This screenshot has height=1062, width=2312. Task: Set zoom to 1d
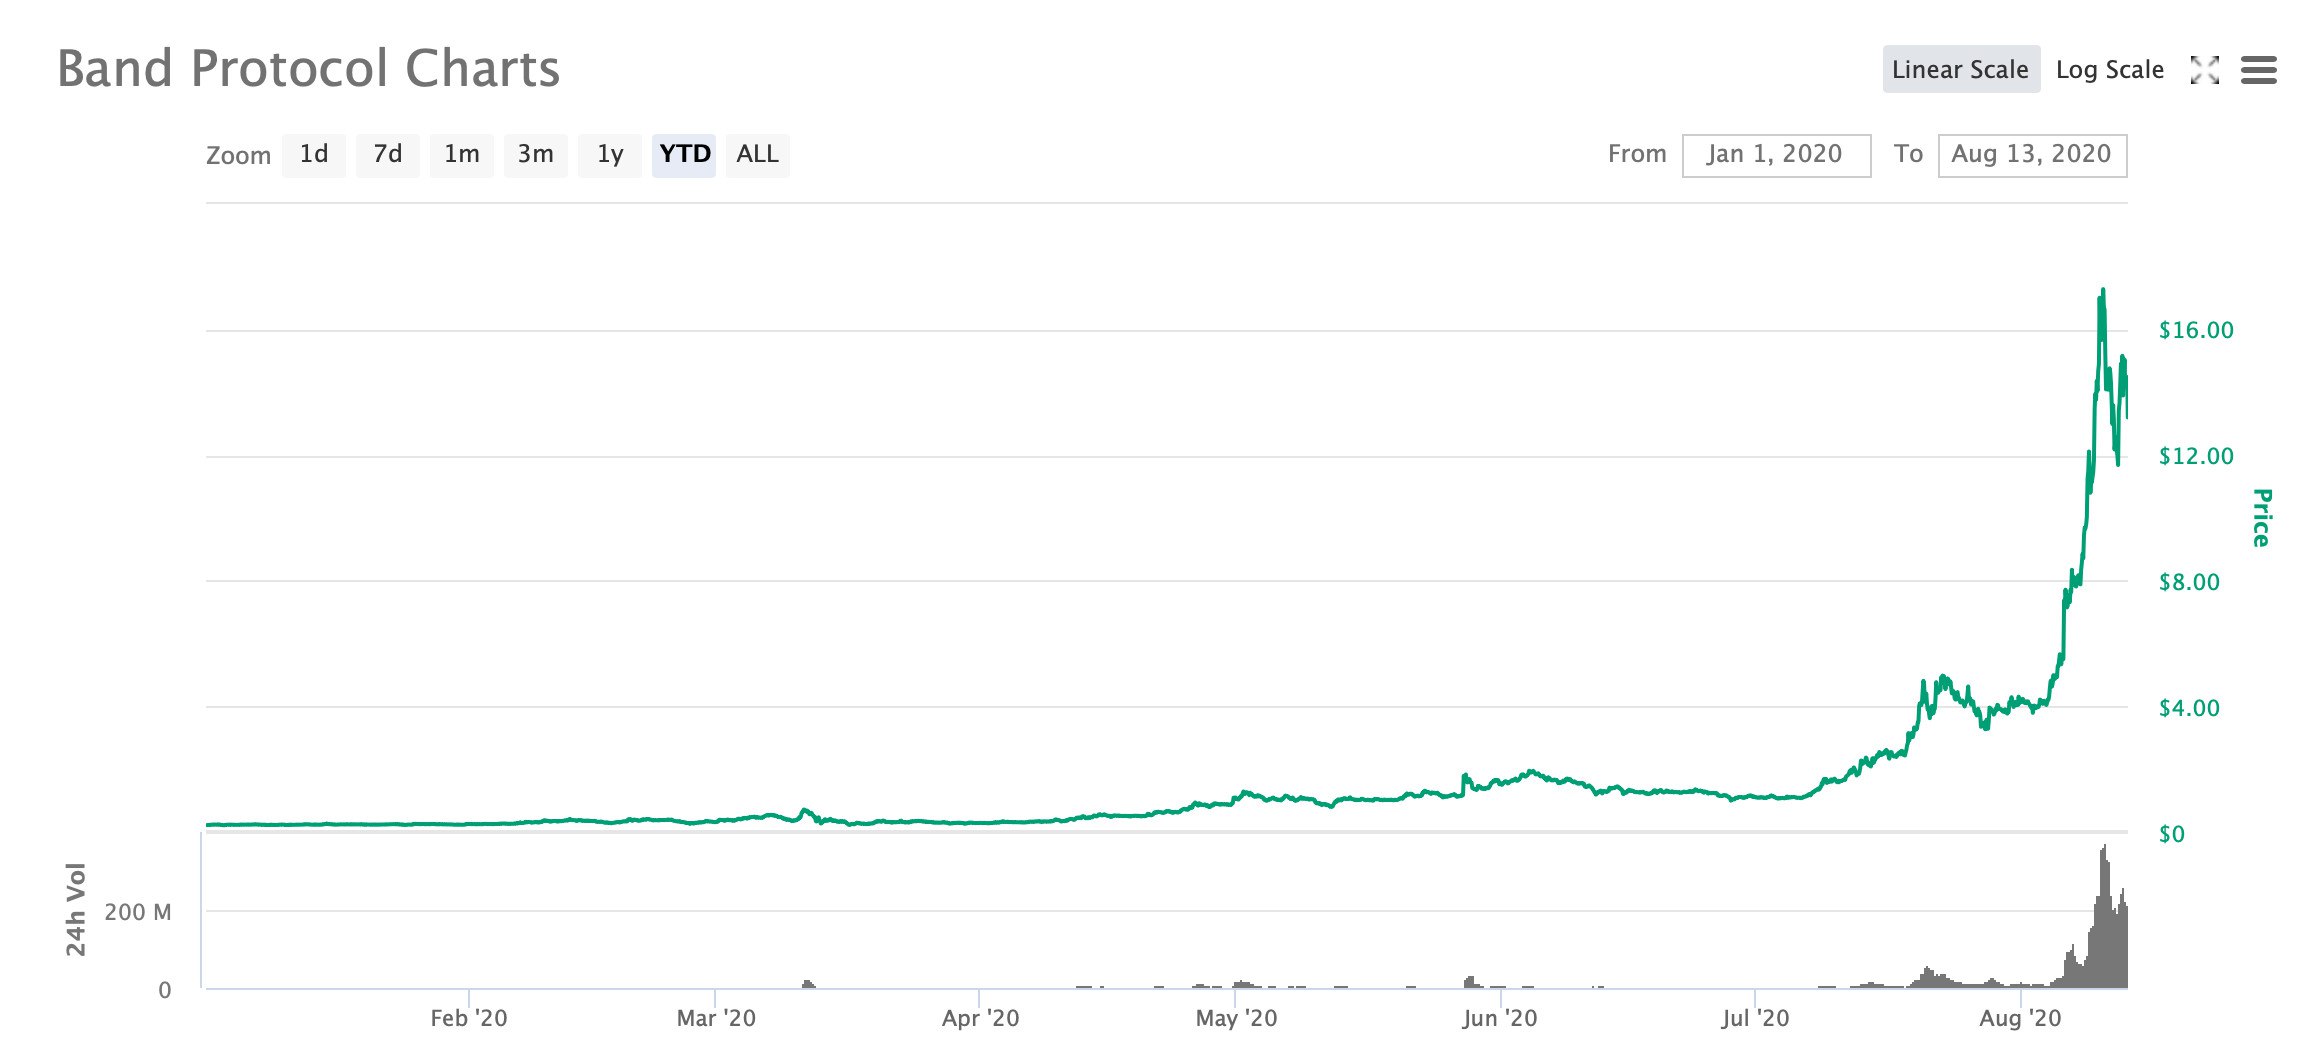point(314,154)
